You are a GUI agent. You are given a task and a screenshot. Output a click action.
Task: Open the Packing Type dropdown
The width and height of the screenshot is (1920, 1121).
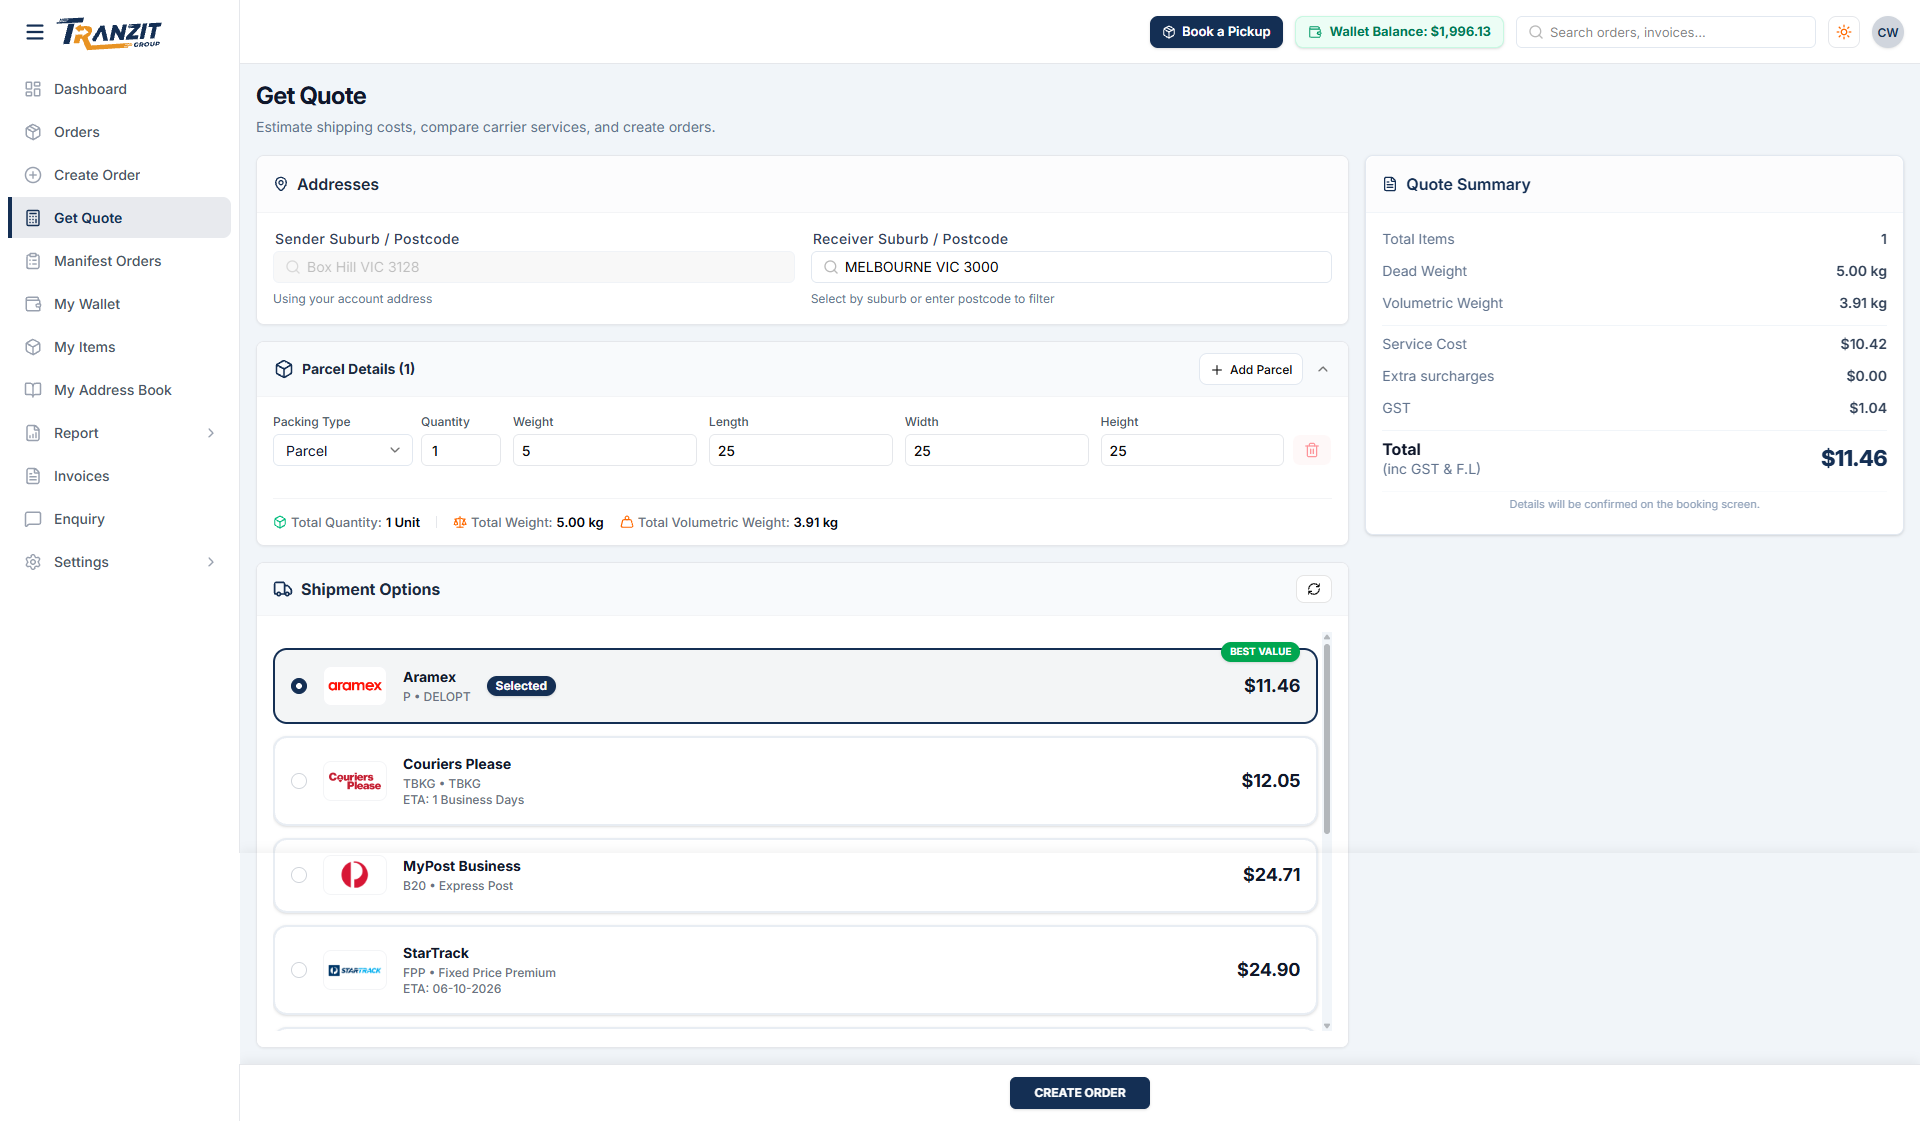[x=342, y=450]
